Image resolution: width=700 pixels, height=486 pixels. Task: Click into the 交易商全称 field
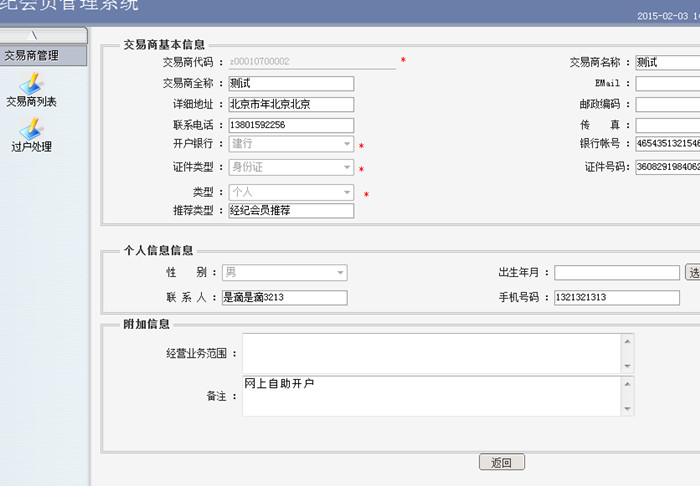click(290, 84)
